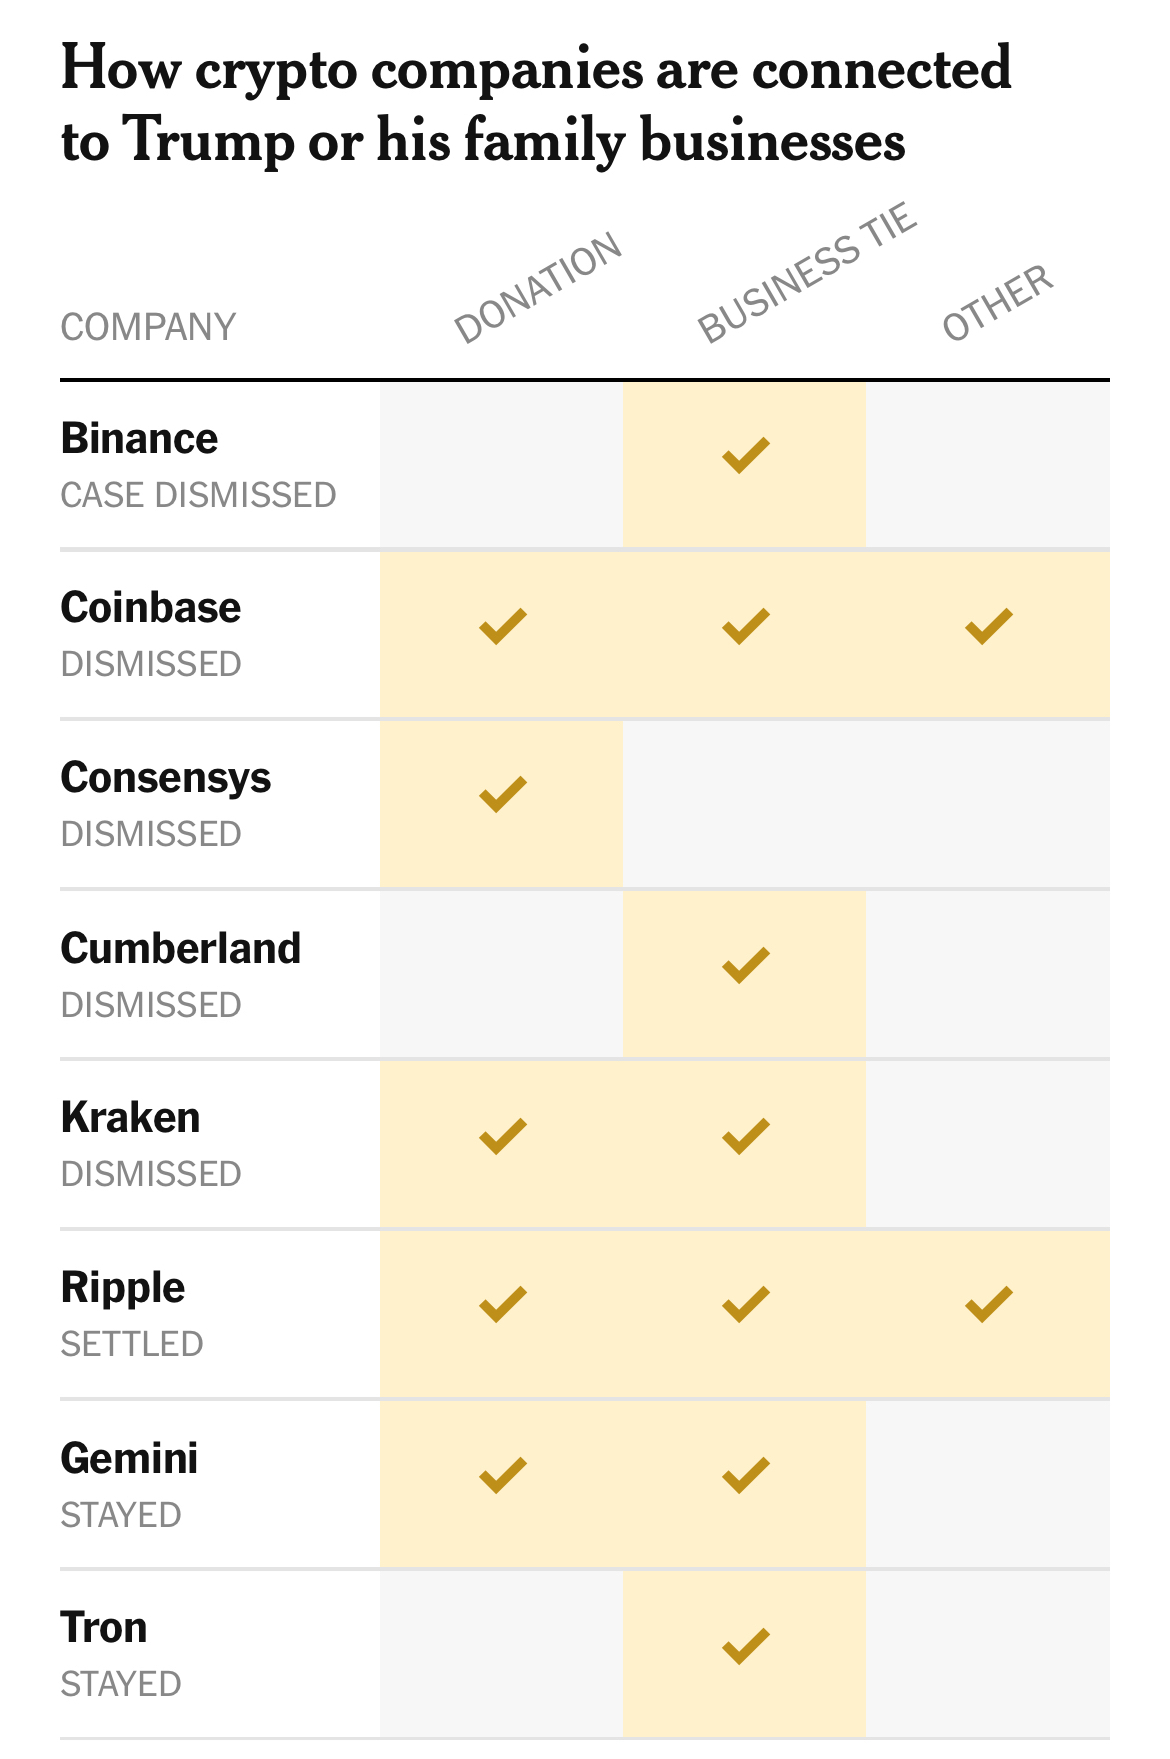
Task: Click the chart headline text
Action: point(536,104)
